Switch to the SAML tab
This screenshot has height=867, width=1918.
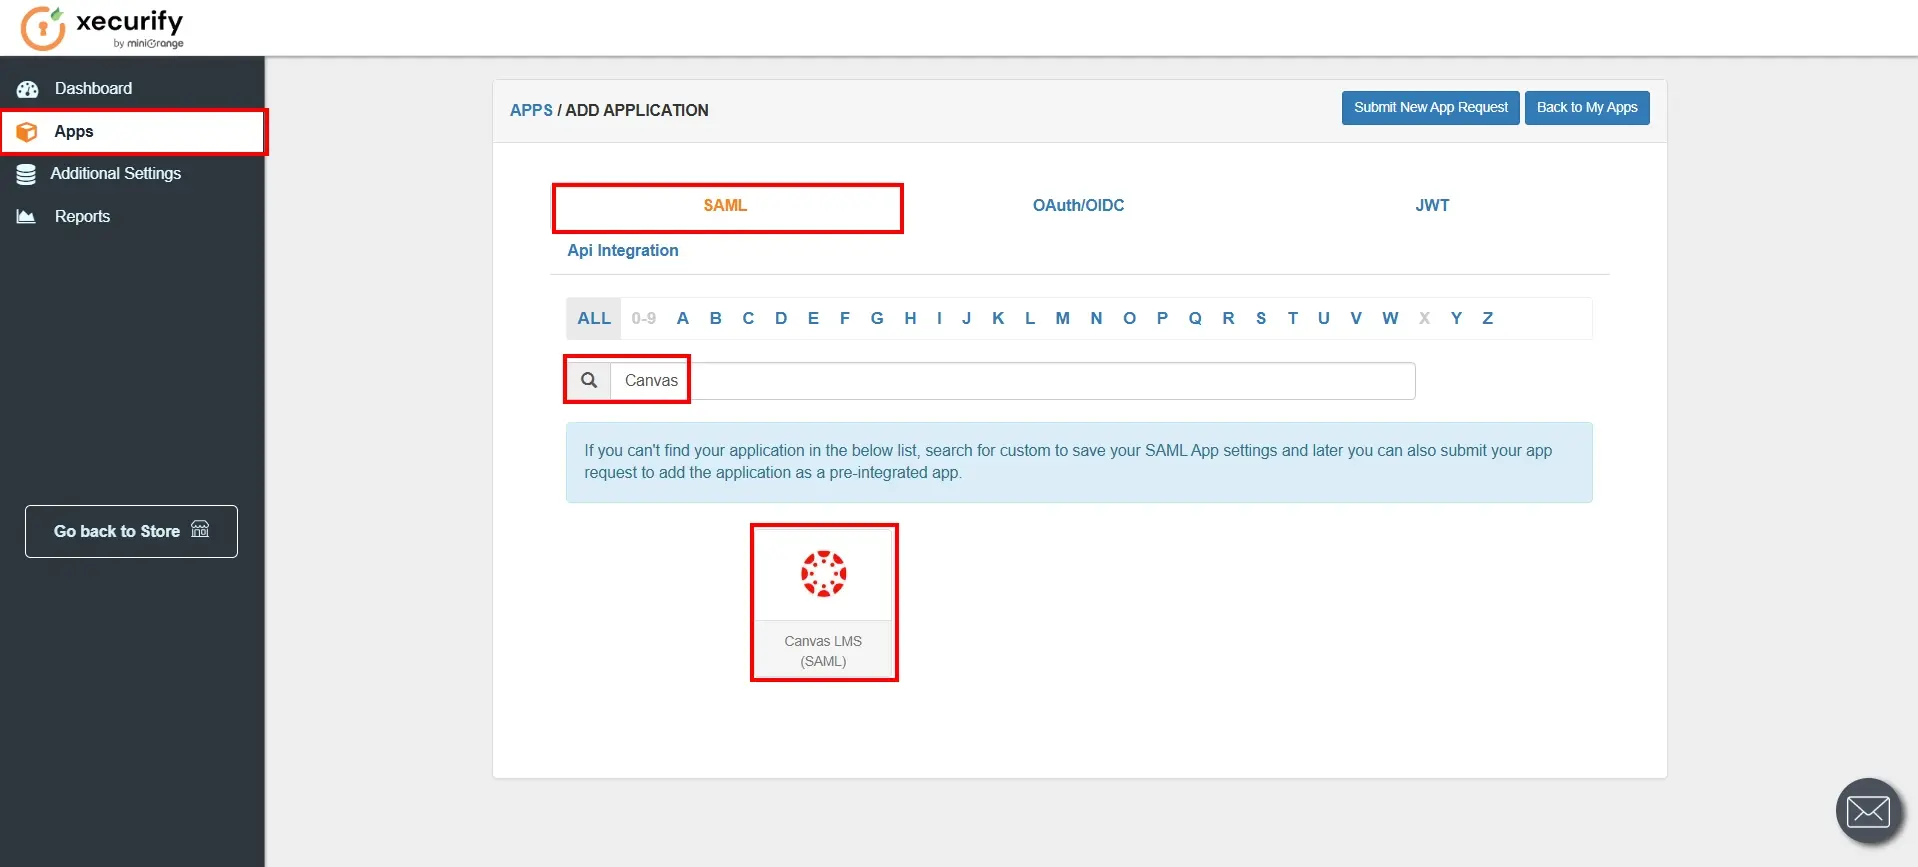click(x=725, y=205)
